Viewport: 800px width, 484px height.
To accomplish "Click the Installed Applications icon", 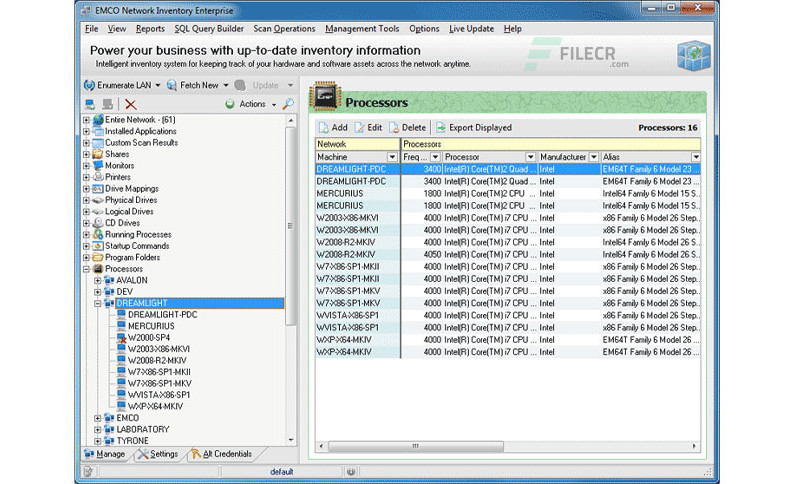I will [98, 131].
